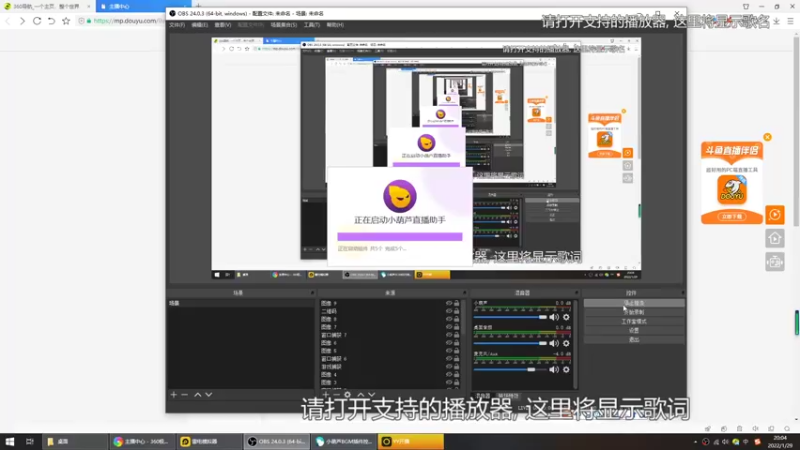The image size is (800, 450).
Task: Toggle visibility of 图像 4
Action: point(449,374)
